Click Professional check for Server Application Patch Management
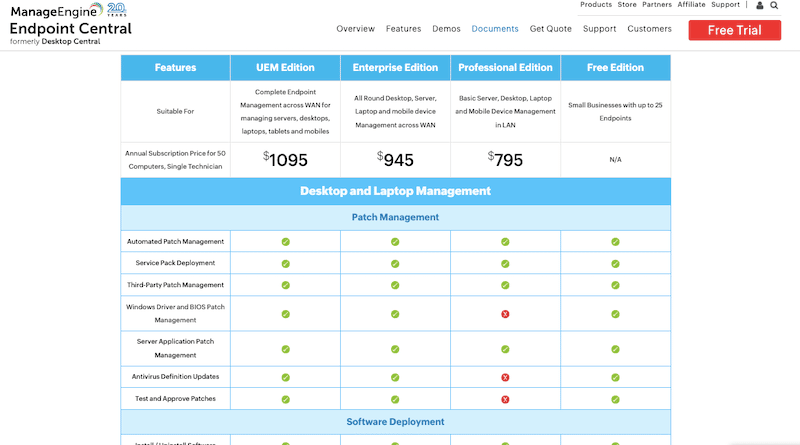 [505, 350]
